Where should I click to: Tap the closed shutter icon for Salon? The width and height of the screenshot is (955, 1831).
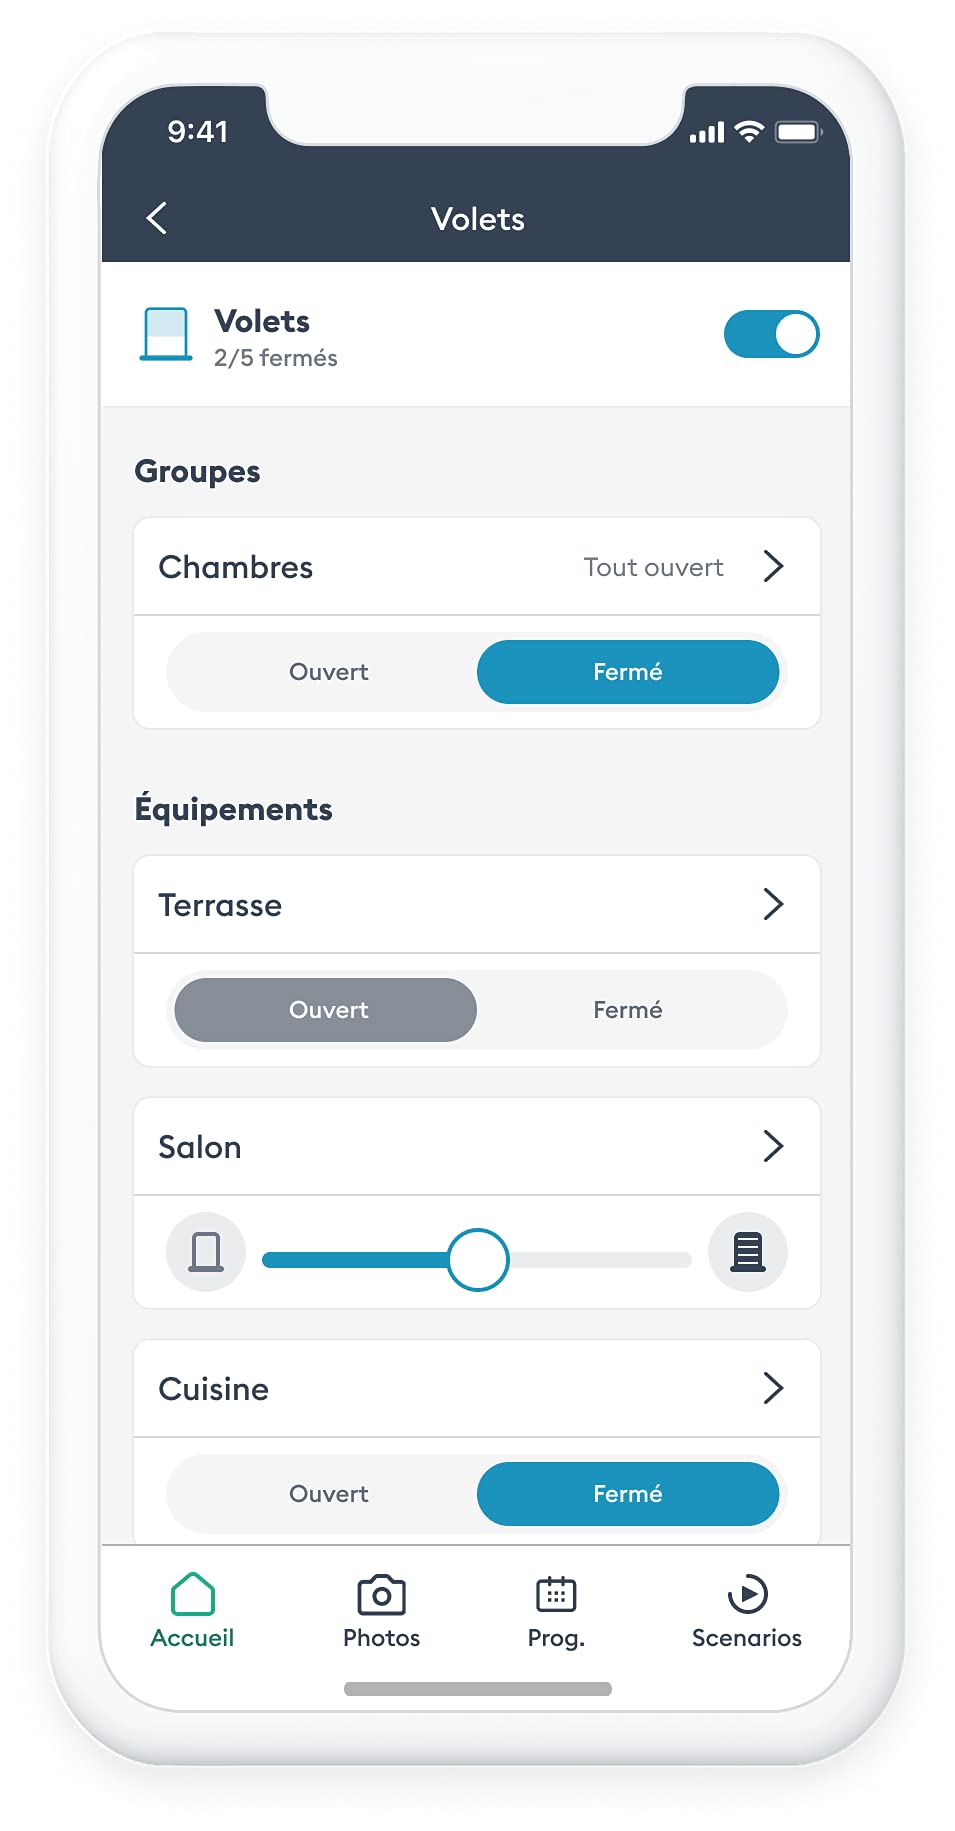(x=747, y=1252)
